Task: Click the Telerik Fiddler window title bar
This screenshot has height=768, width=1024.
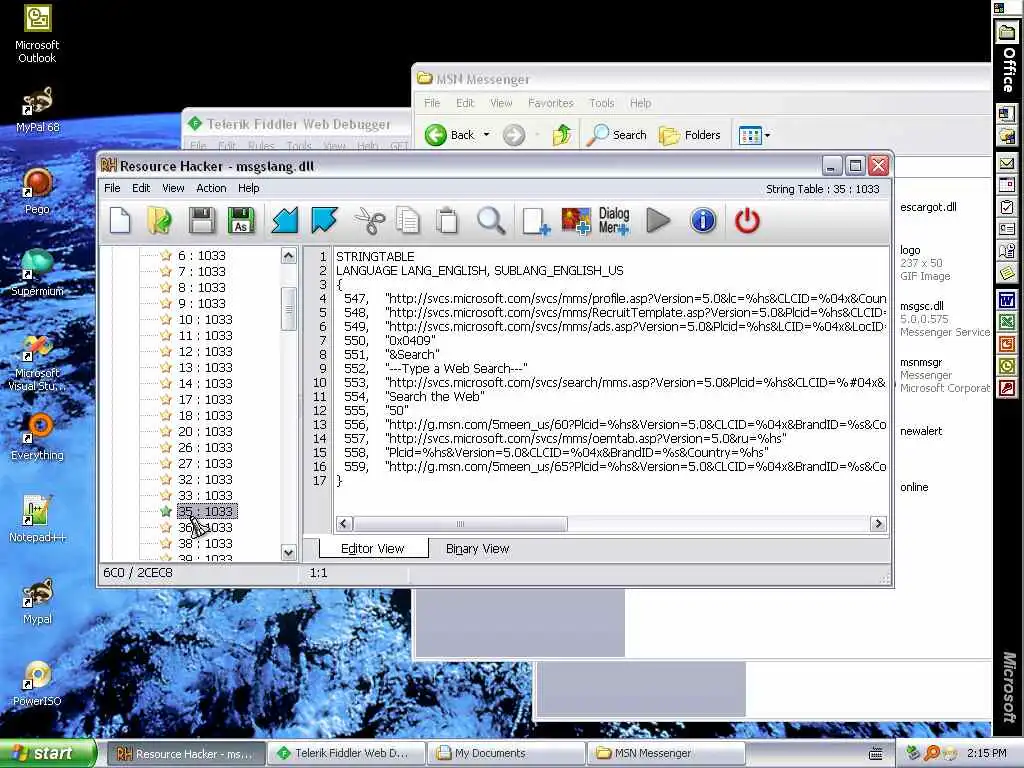Action: 297,123
